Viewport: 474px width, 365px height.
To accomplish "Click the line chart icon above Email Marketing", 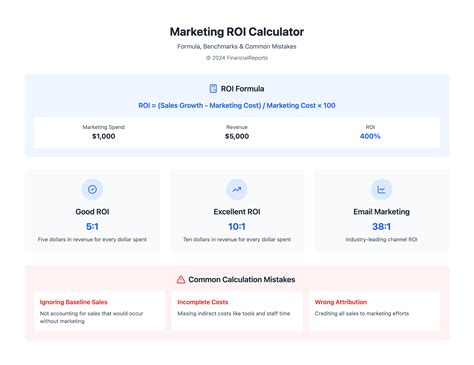I will [x=381, y=189].
